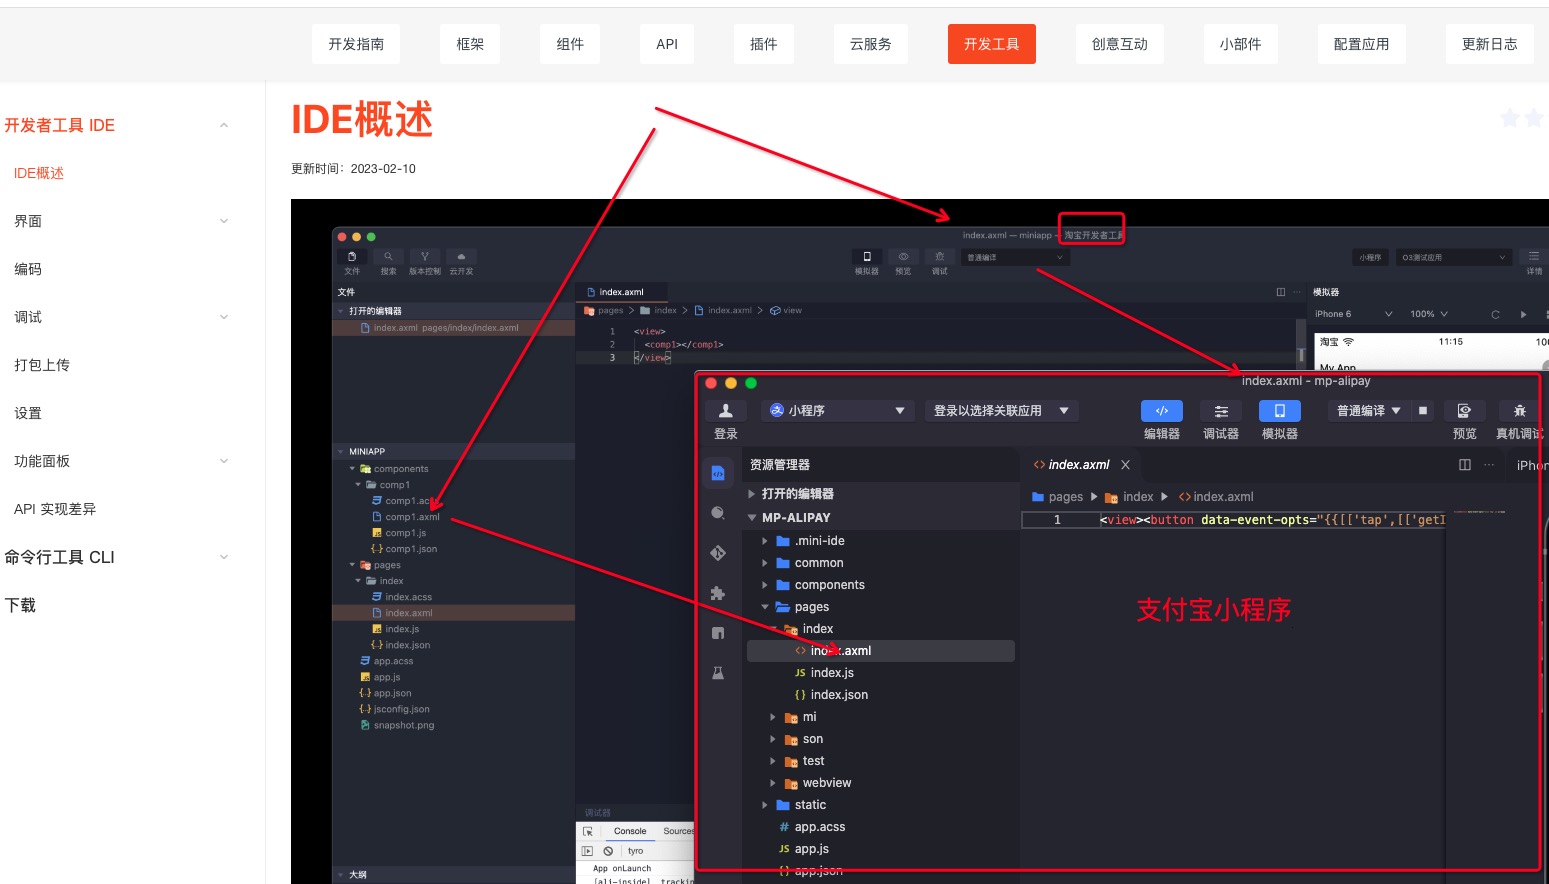The width and height of the screenshot is (1549, 884).
Task: Click the 详情 icon in Taobao IDE toolbar
Action: click(1533, 257)
